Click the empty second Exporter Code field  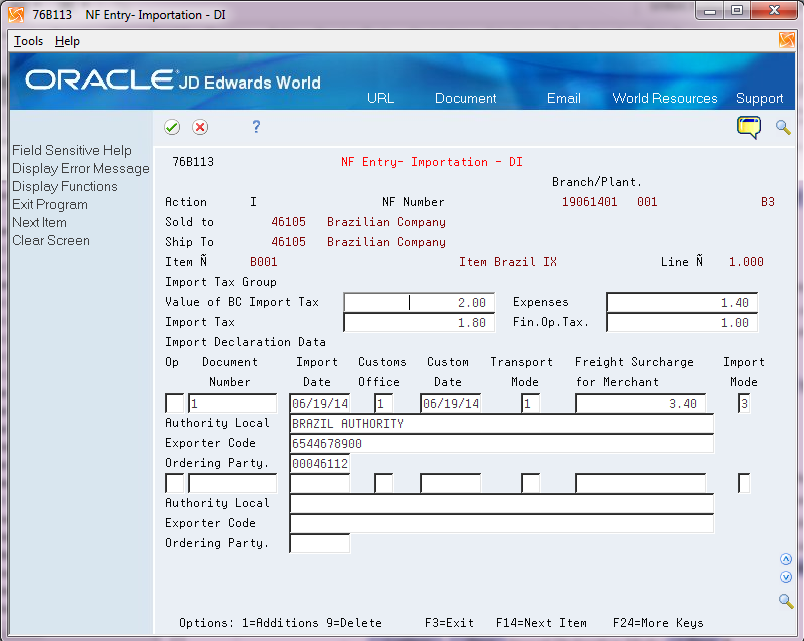tap(501, 524)
